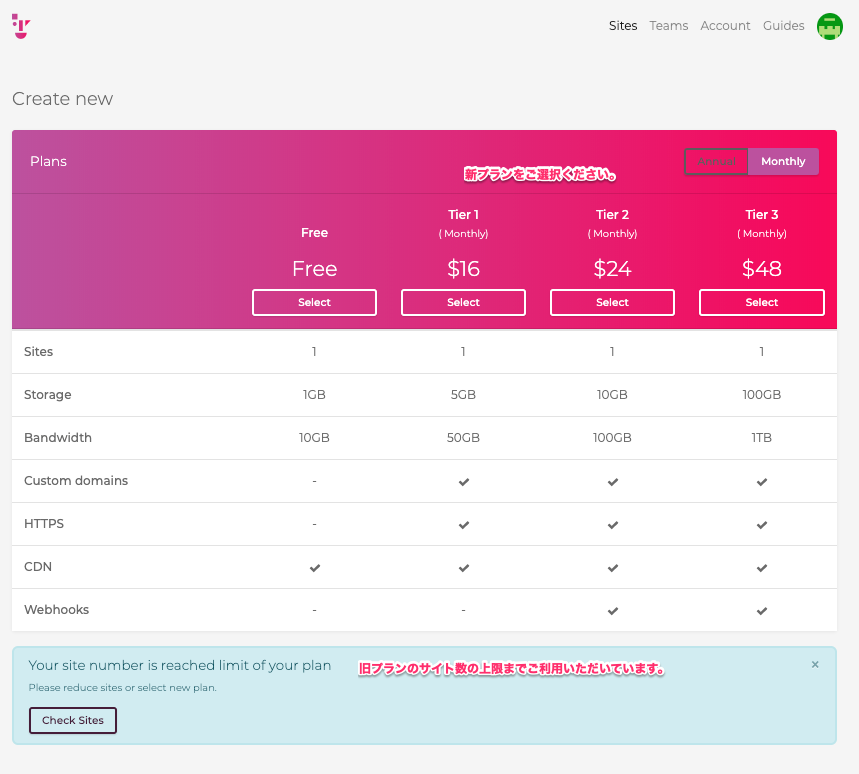
Task: Click the Tier 1 column heading
Action: point(463,215)
